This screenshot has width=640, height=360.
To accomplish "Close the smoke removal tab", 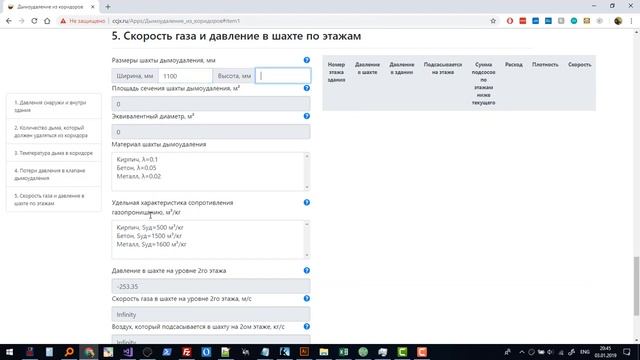I will [93, 7].
